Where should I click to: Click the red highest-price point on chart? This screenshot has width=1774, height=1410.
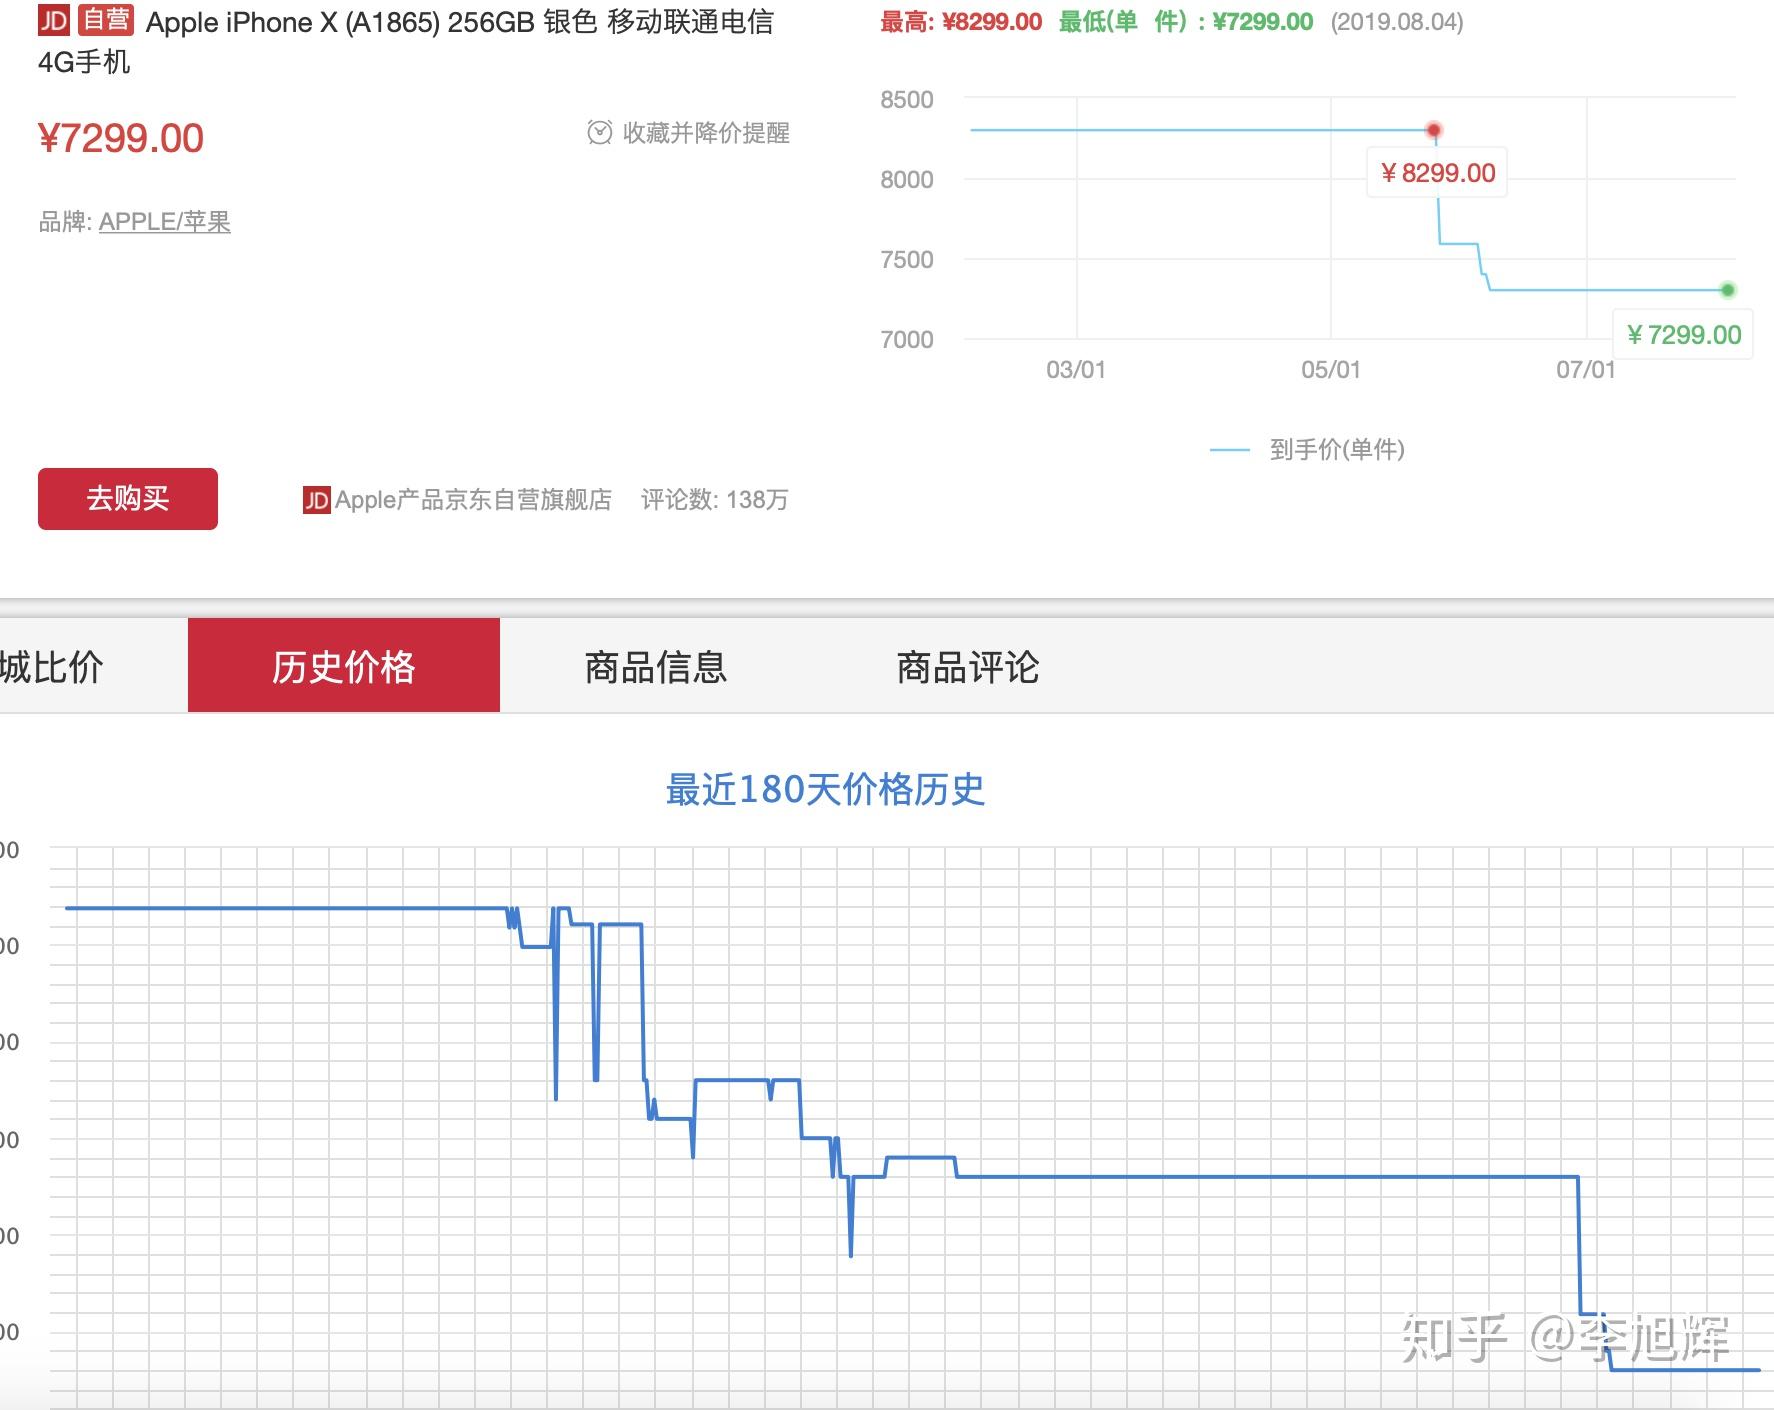(x=1434, y=130)
